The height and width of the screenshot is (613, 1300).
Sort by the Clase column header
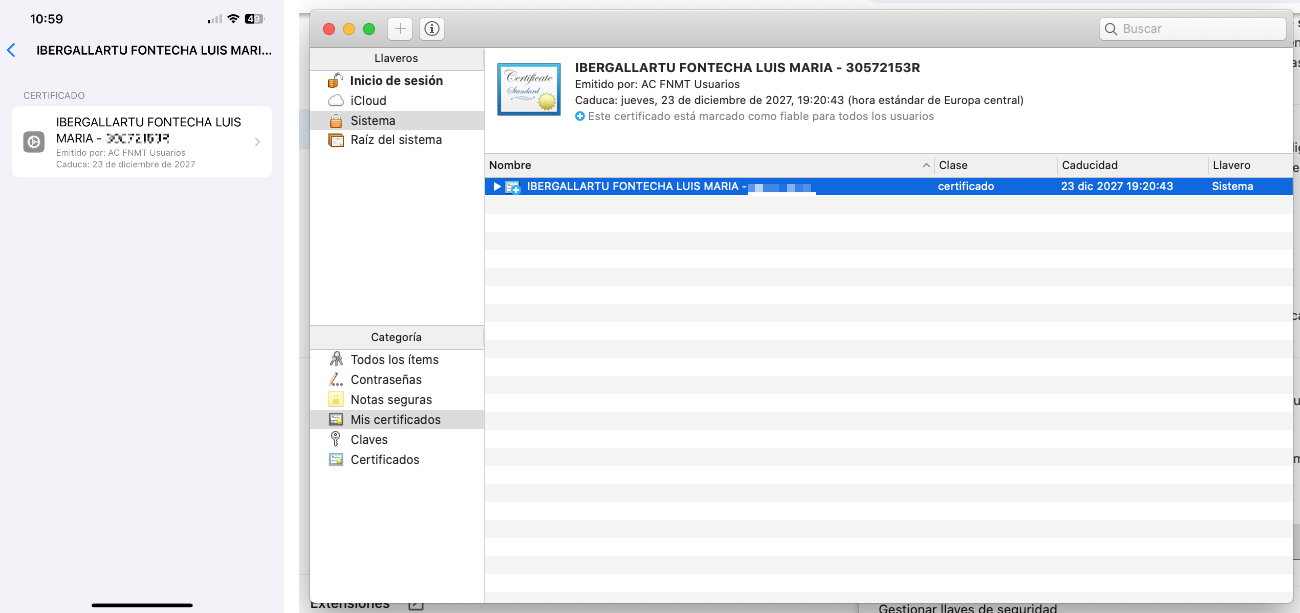pos(995,165)
